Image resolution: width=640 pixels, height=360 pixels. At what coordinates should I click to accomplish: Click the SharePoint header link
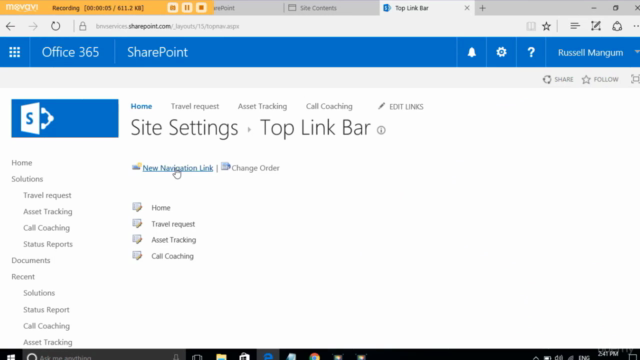(x=158, y=52)
